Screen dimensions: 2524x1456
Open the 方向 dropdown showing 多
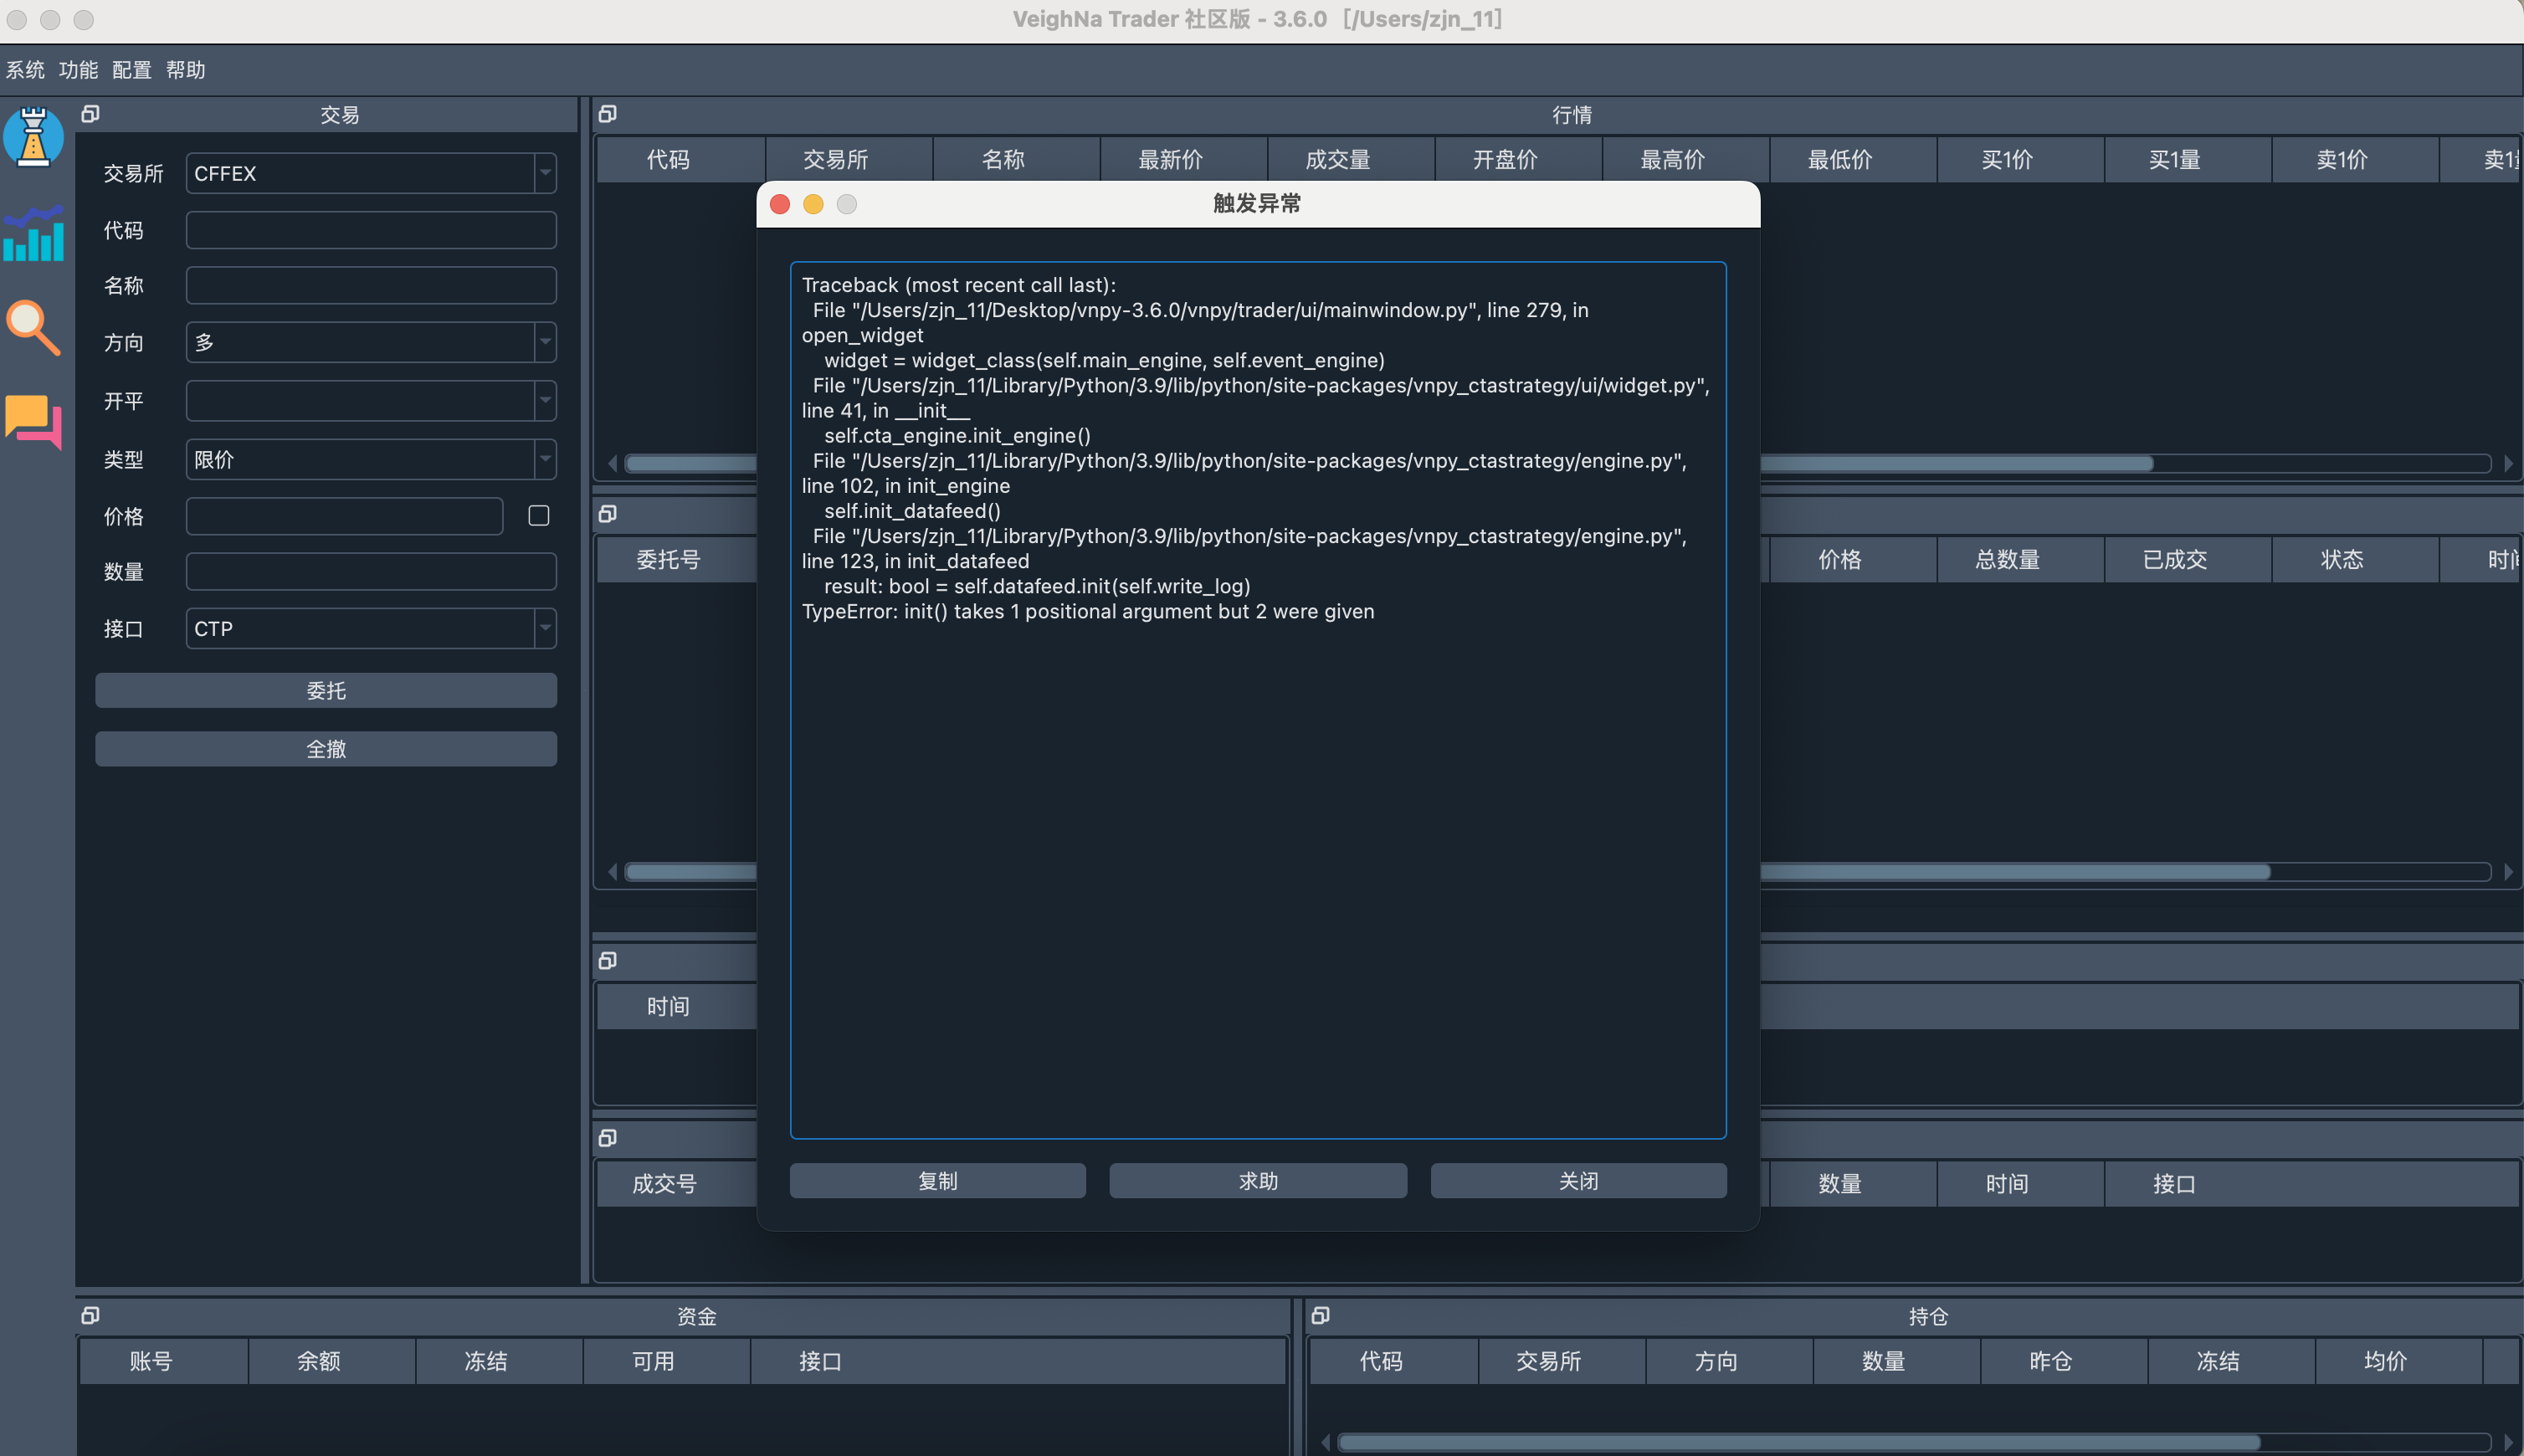[545, 342]
